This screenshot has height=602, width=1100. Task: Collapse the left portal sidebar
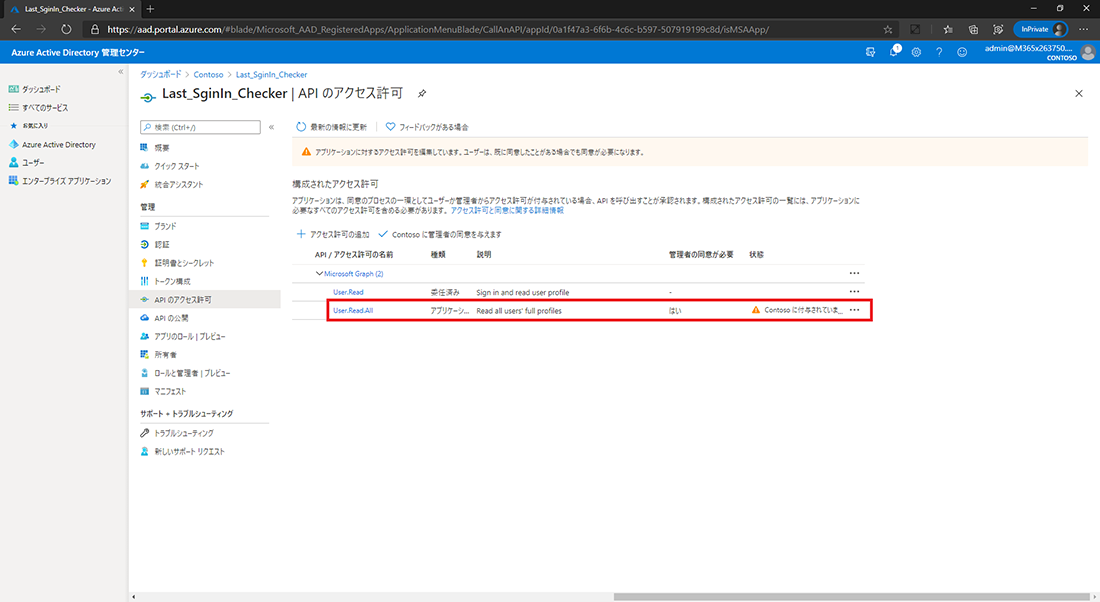click(x=121, y=72)
